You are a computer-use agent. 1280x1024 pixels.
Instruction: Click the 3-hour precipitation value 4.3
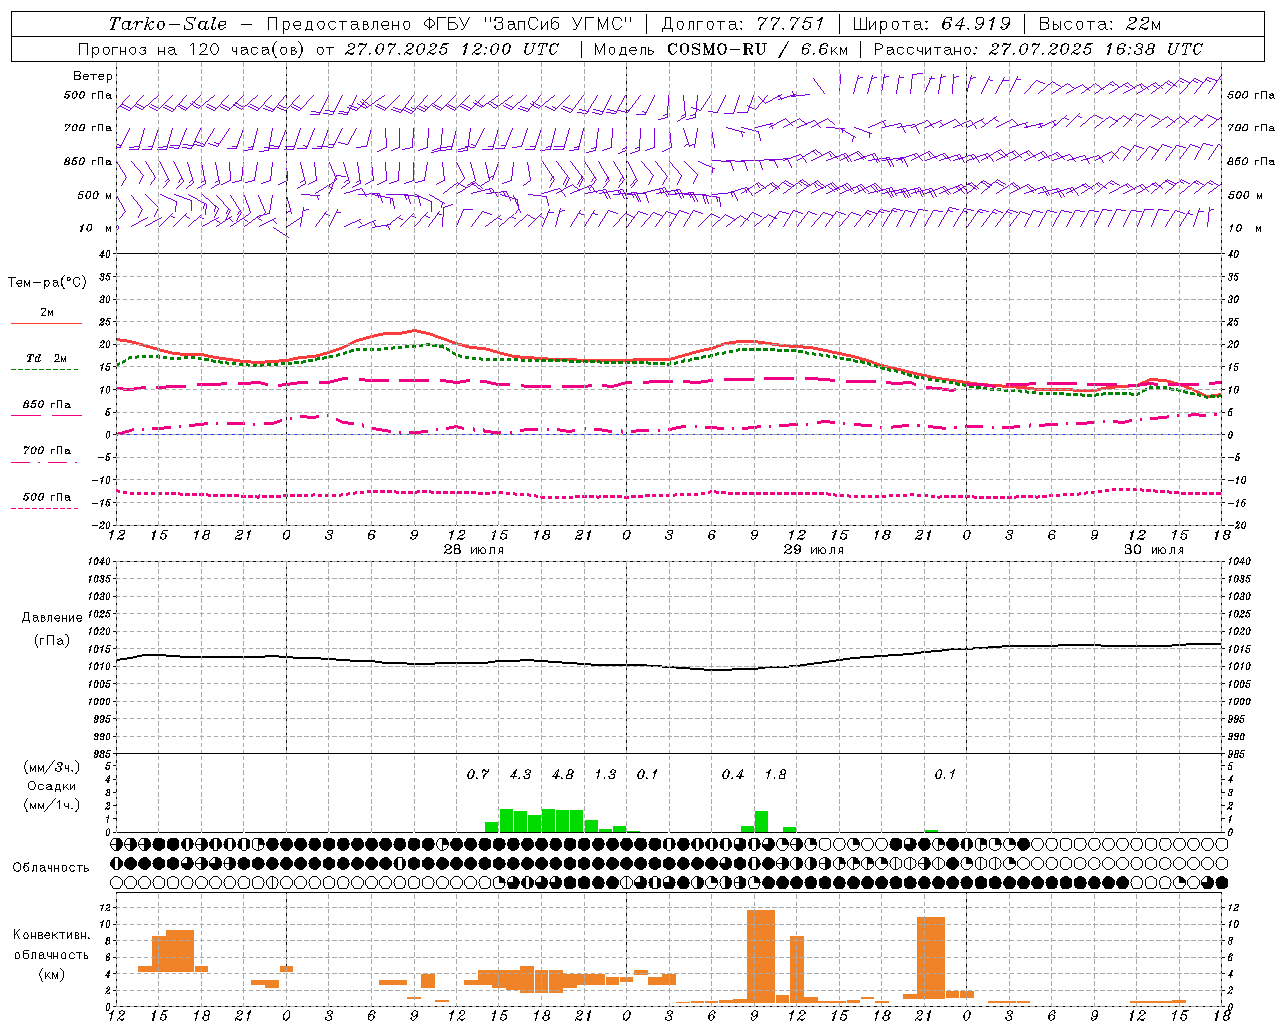tap(520, 774)
